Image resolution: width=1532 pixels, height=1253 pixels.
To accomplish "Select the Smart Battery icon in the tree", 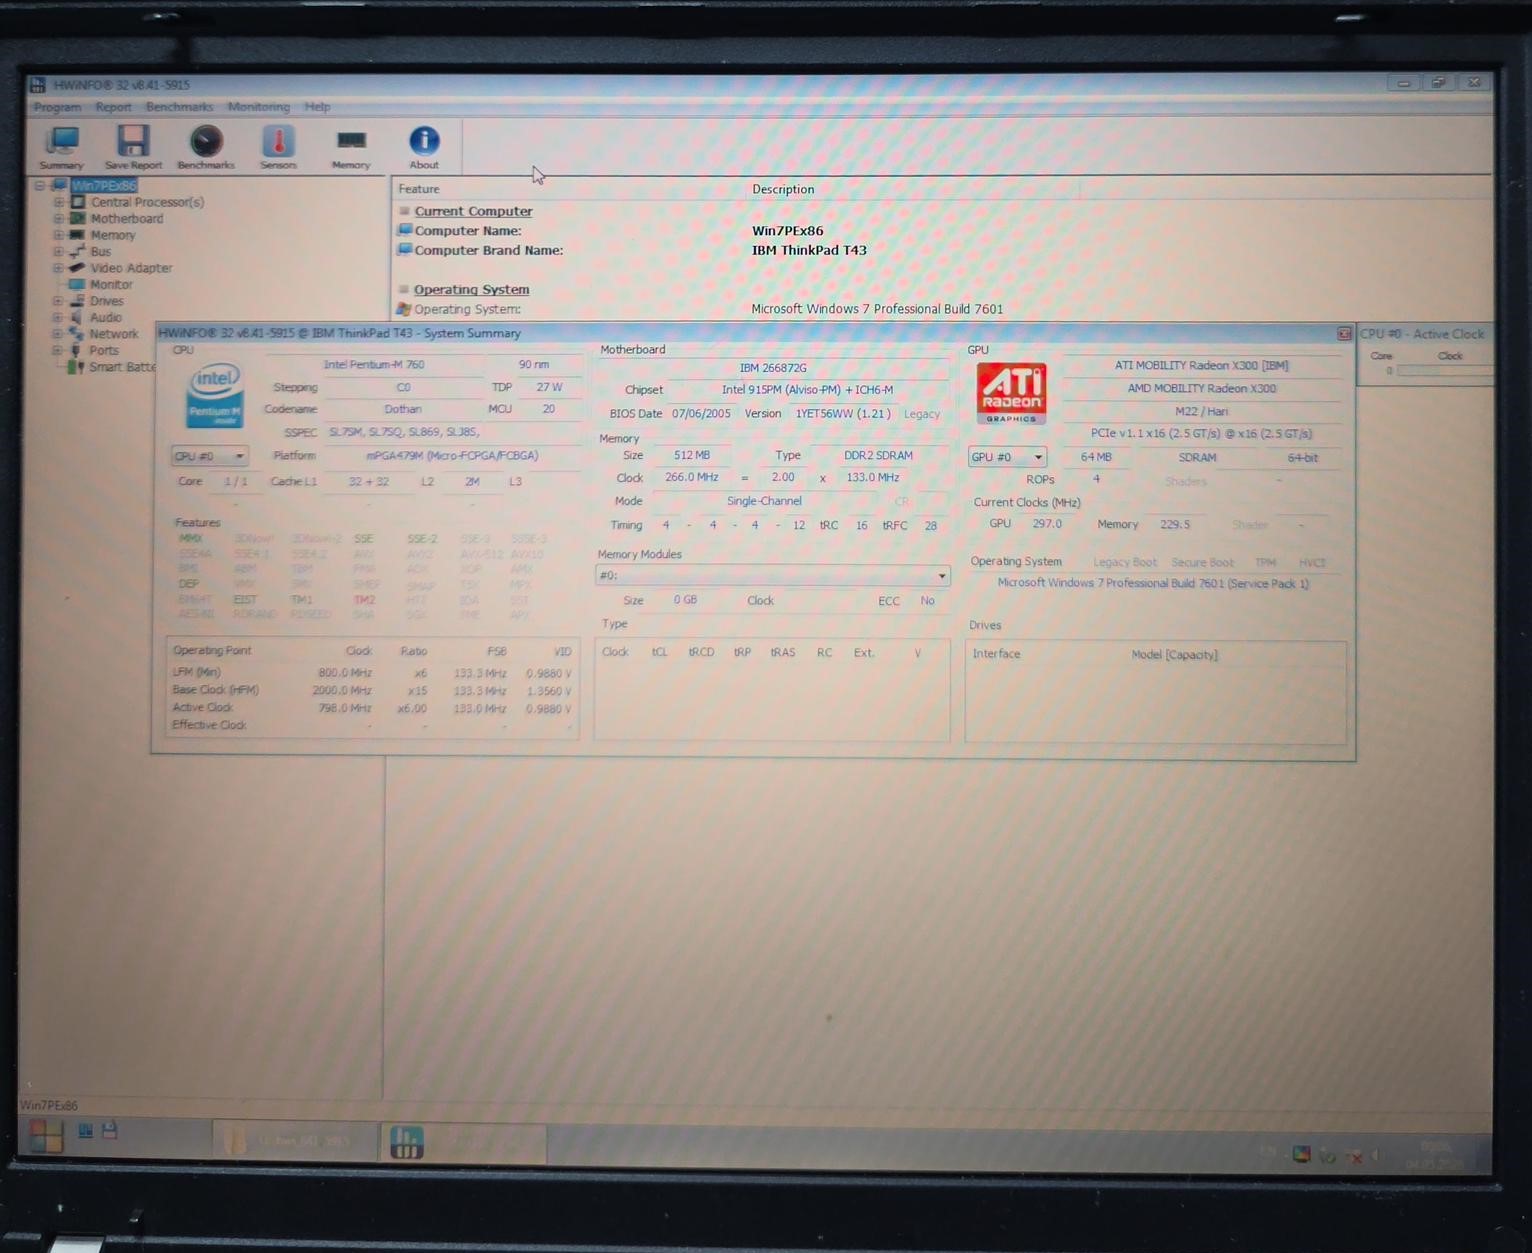I will [x=75, y=367].
